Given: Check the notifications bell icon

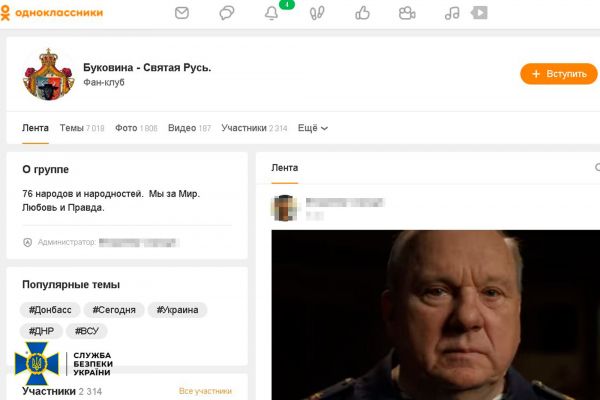Looking at the screenshot, I should click(272, 13).
